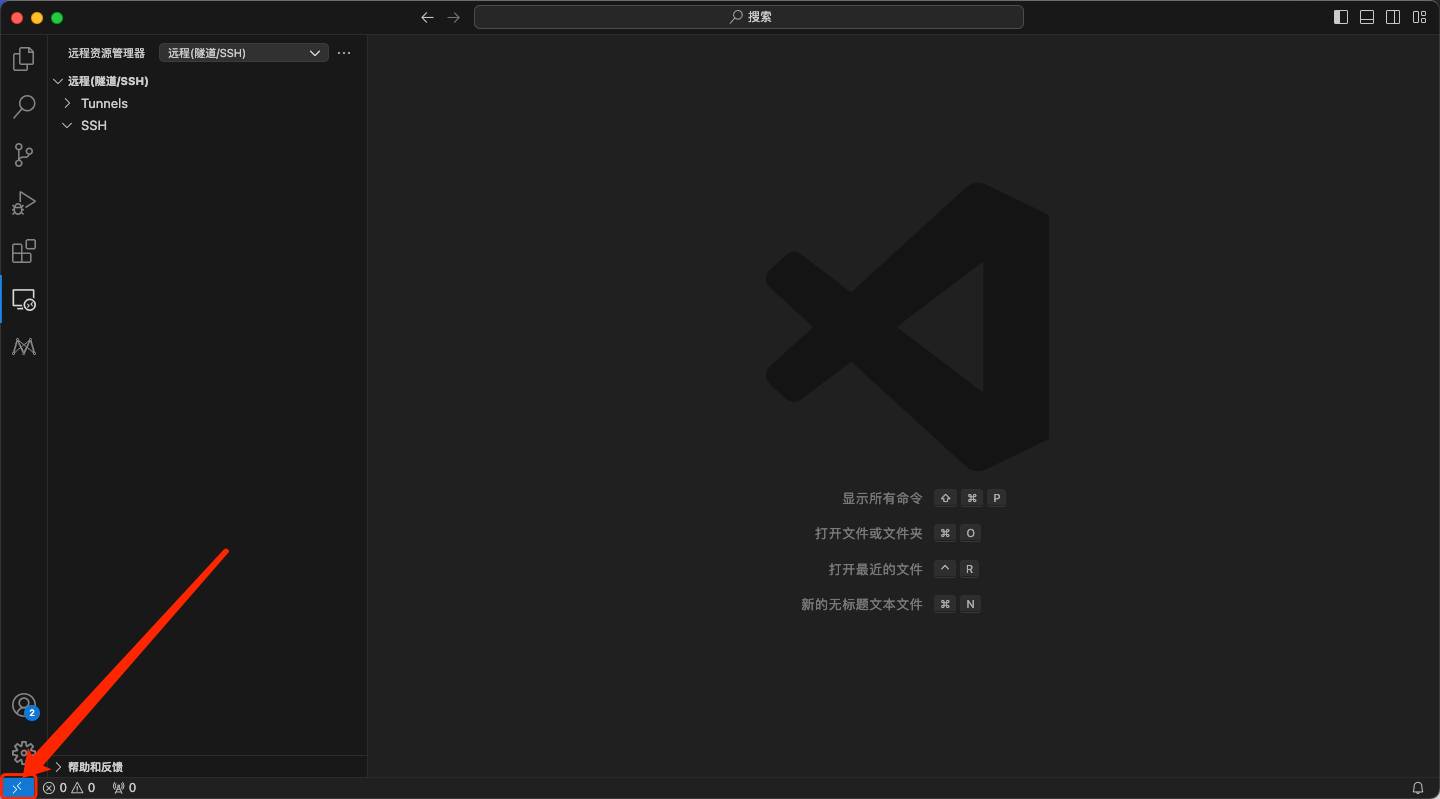Click the 搜索 command center box
The width and height of the screenshot is (1440, 799).
[749, 17]
